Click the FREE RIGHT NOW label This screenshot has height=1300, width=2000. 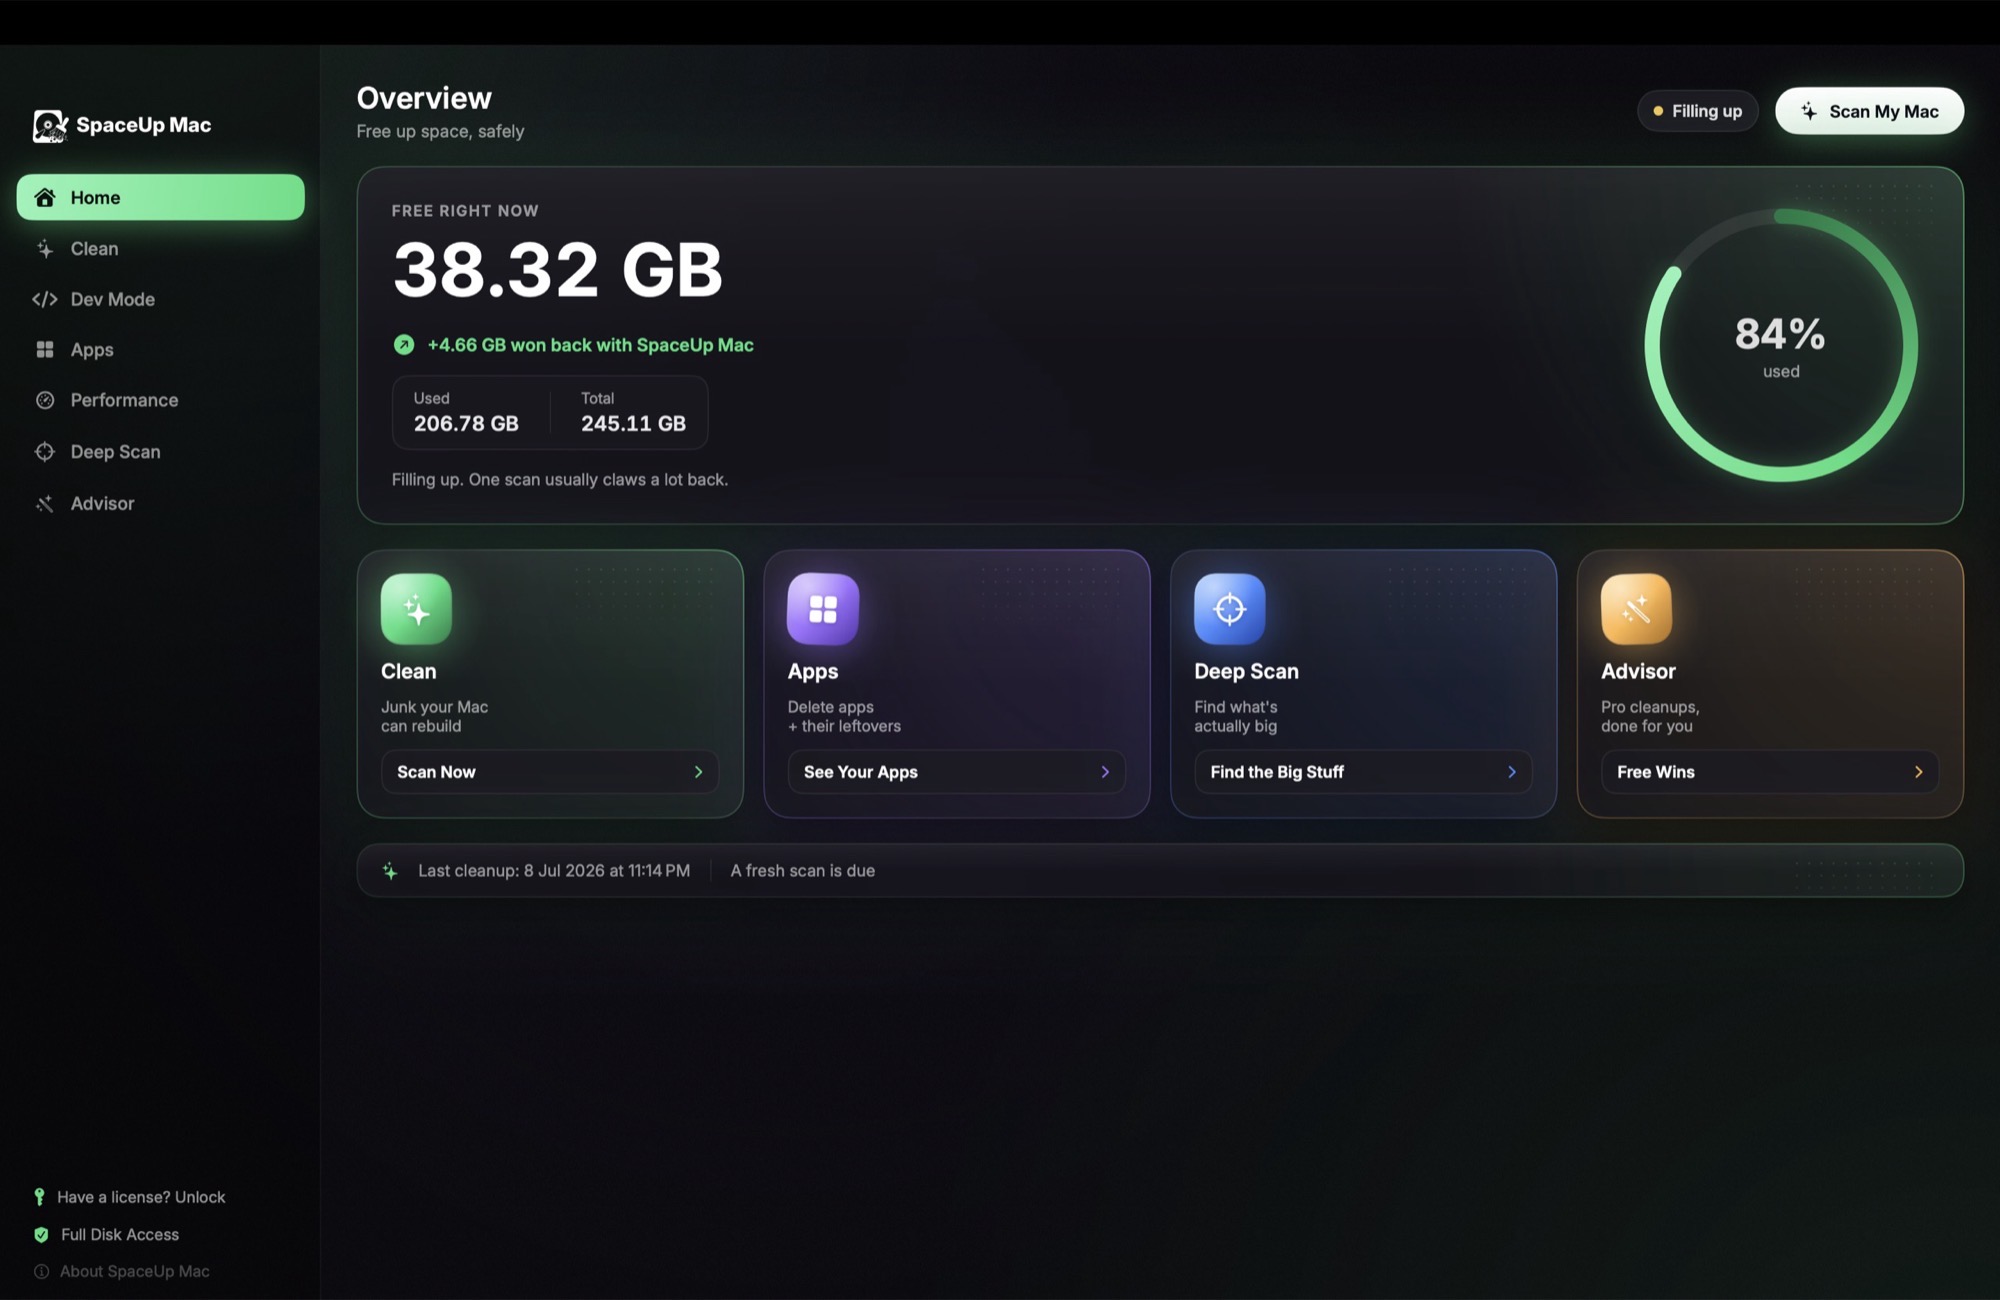(465, 211)
